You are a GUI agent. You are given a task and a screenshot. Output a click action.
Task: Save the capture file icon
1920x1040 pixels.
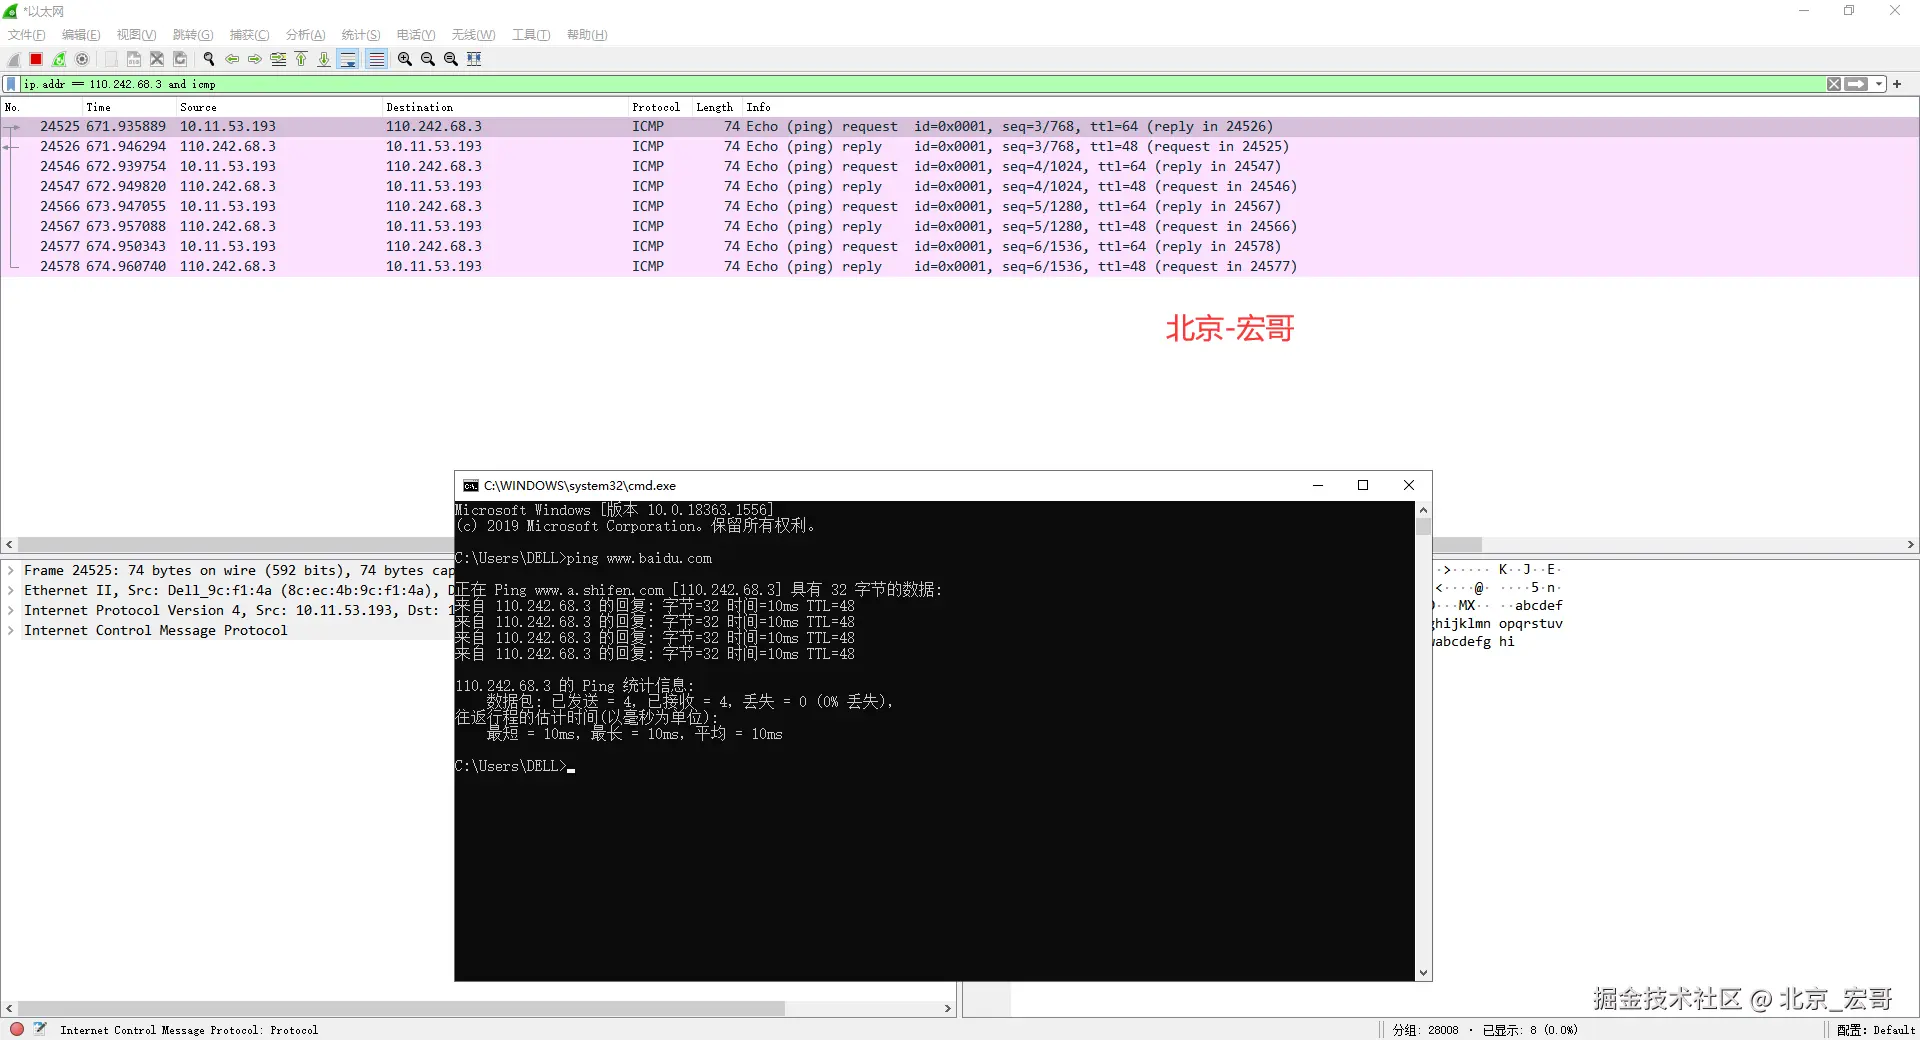(134, 59)
